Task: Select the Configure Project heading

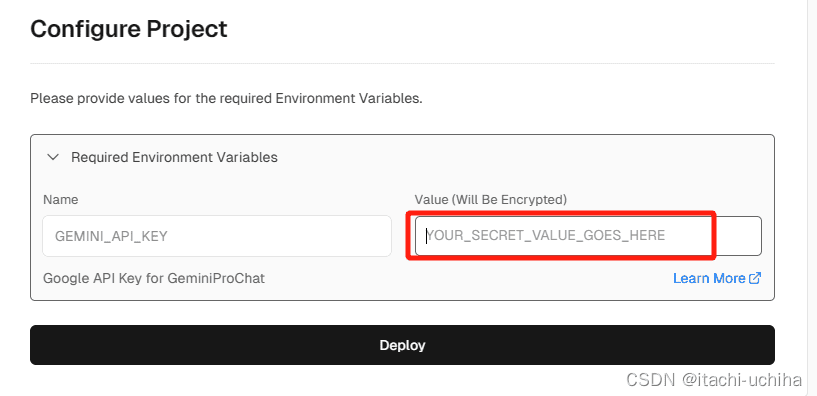Action: [129, 29]
